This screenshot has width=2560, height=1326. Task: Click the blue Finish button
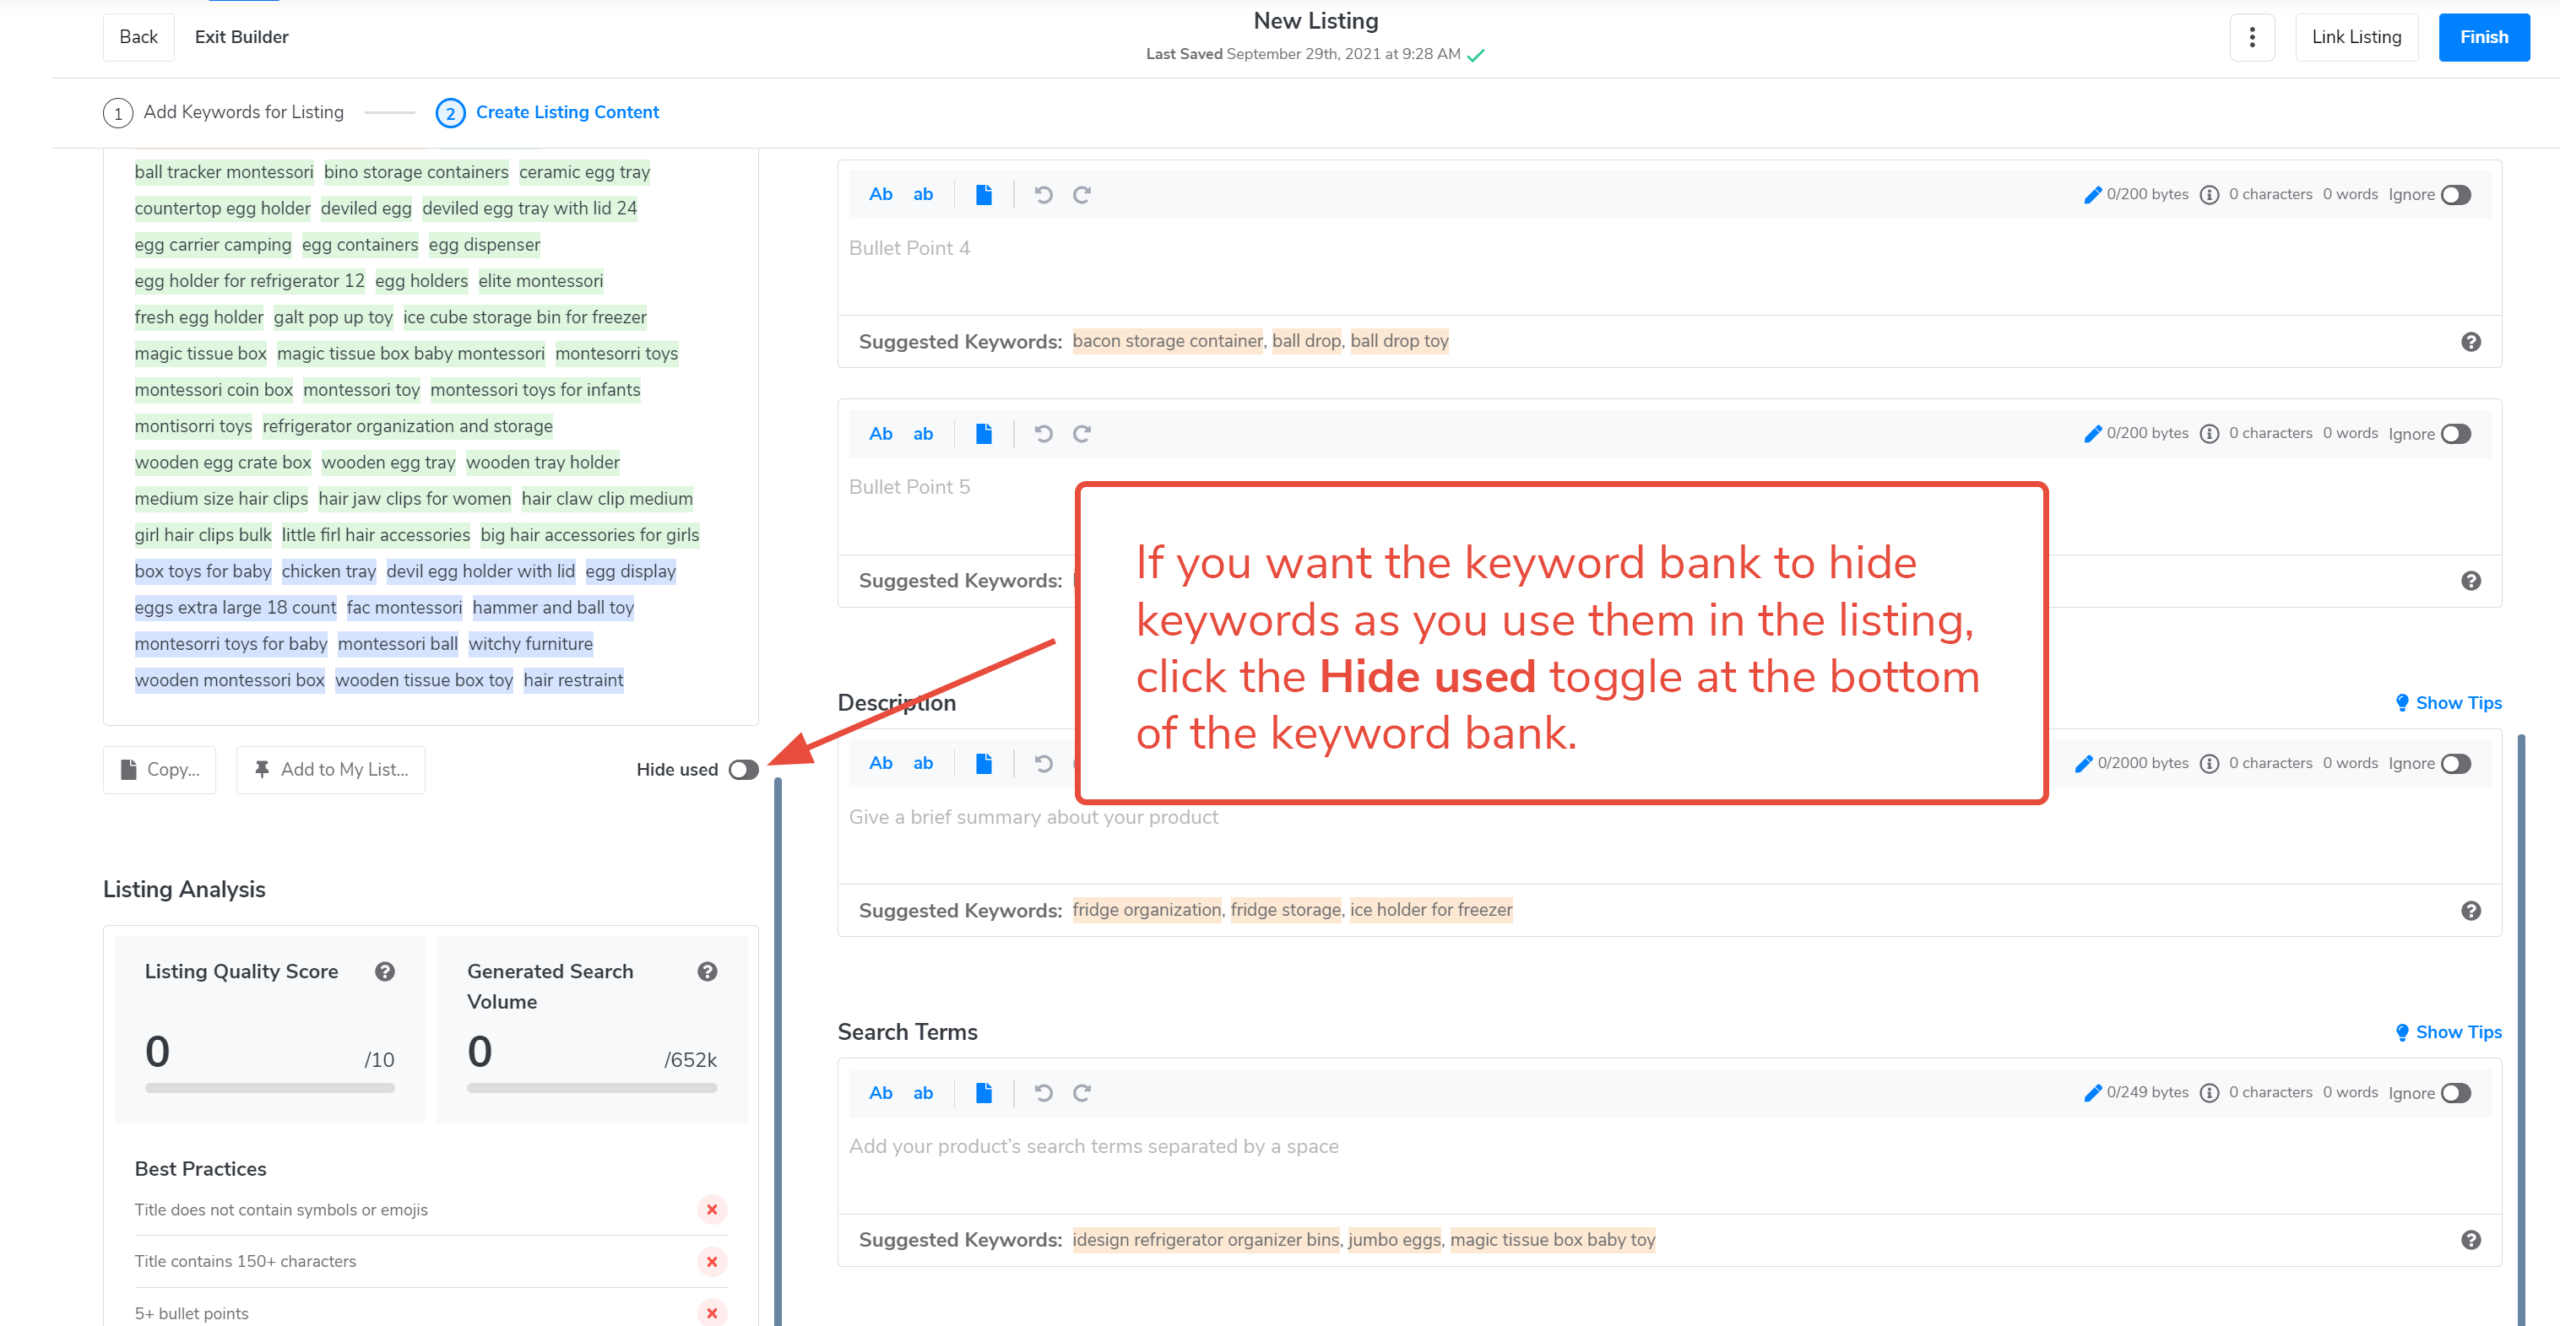point(2483,37)
